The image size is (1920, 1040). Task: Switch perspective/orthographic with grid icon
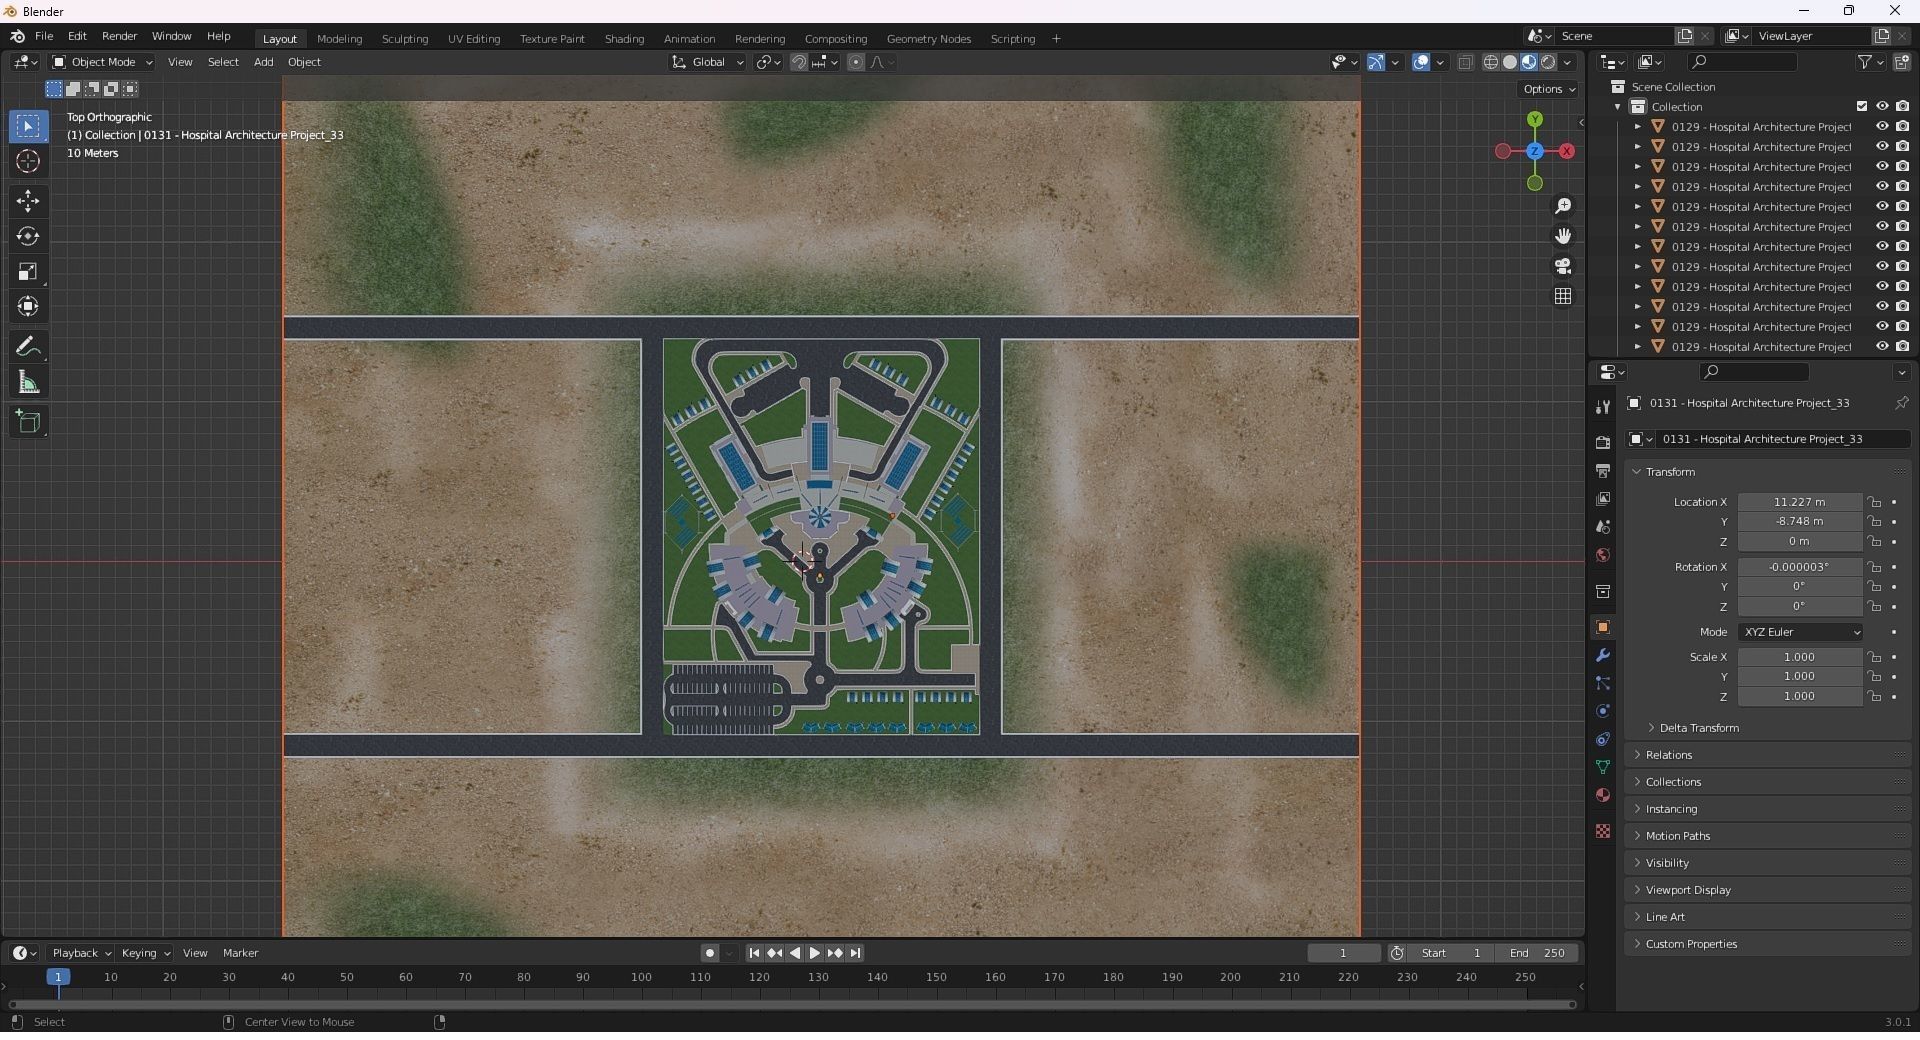(x=1563, y=296)
